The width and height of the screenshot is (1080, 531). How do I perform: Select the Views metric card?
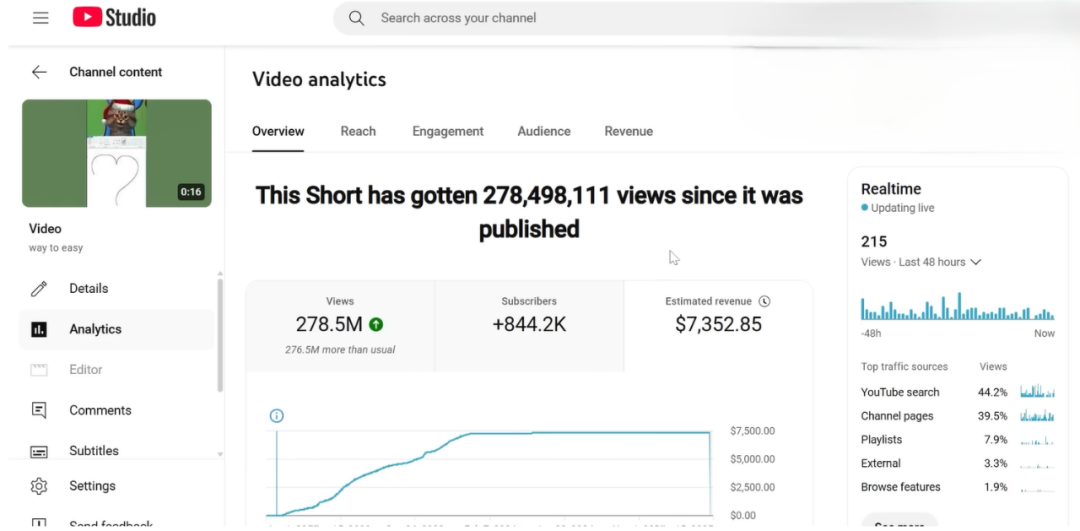[340, 325]
